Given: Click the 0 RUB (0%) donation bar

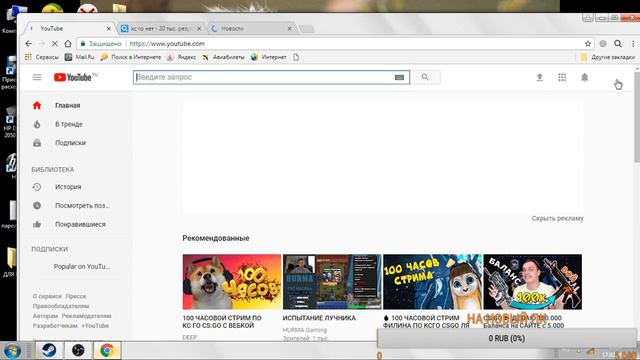Looking at the screenshot, I should tap(507, 338).
